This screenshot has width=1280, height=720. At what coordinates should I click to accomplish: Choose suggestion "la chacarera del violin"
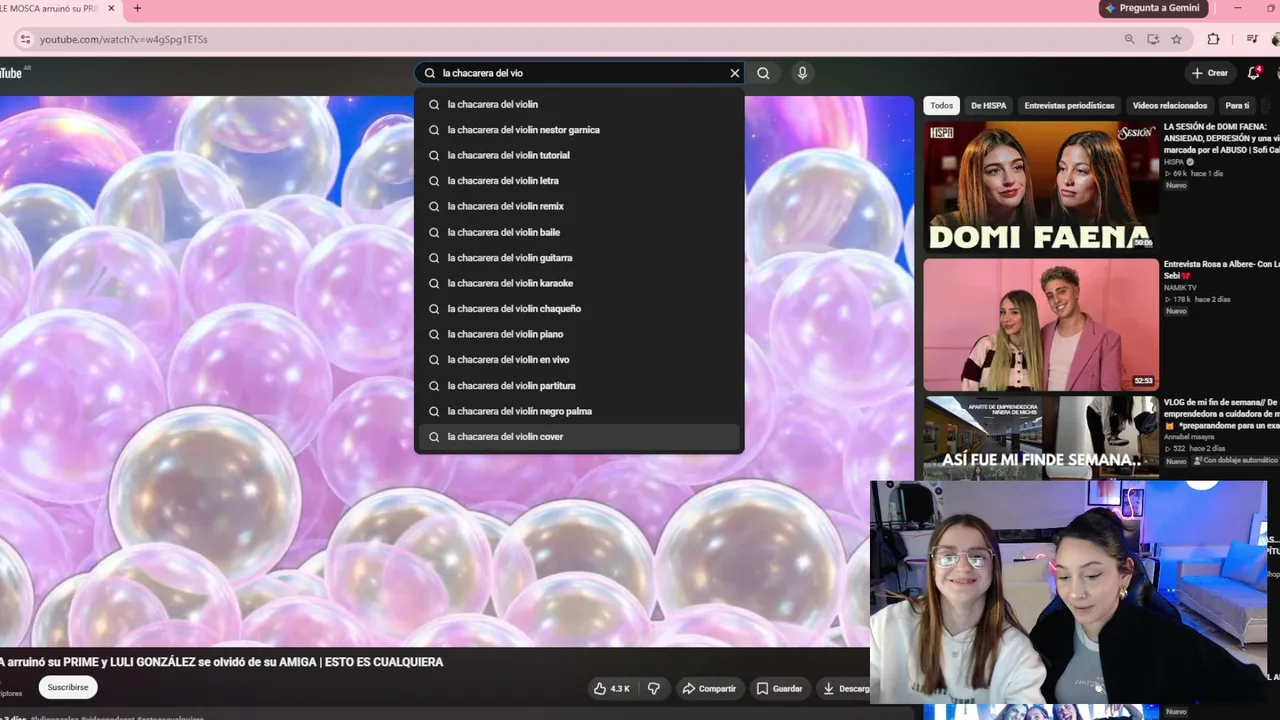[x=579, y=104]
